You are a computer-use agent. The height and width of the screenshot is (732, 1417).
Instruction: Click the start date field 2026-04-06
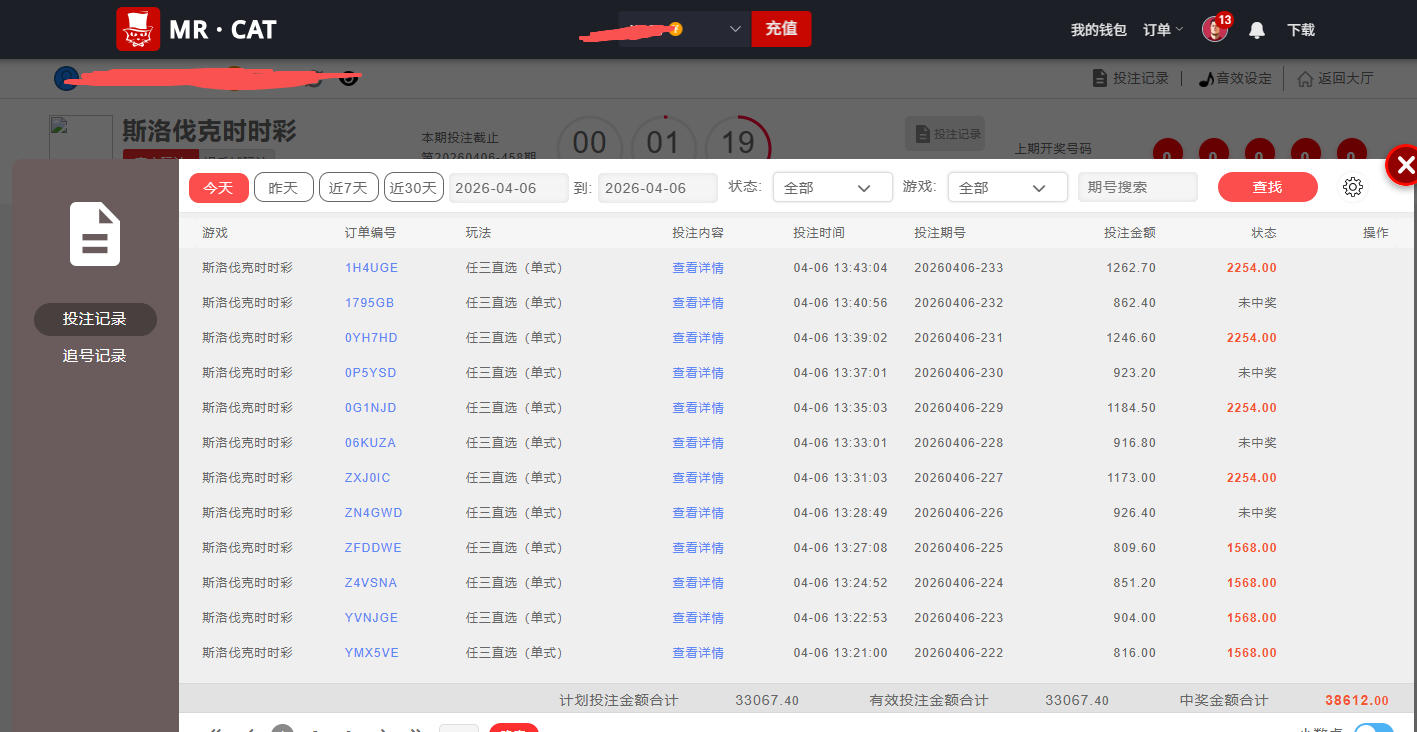coord(509,188)
